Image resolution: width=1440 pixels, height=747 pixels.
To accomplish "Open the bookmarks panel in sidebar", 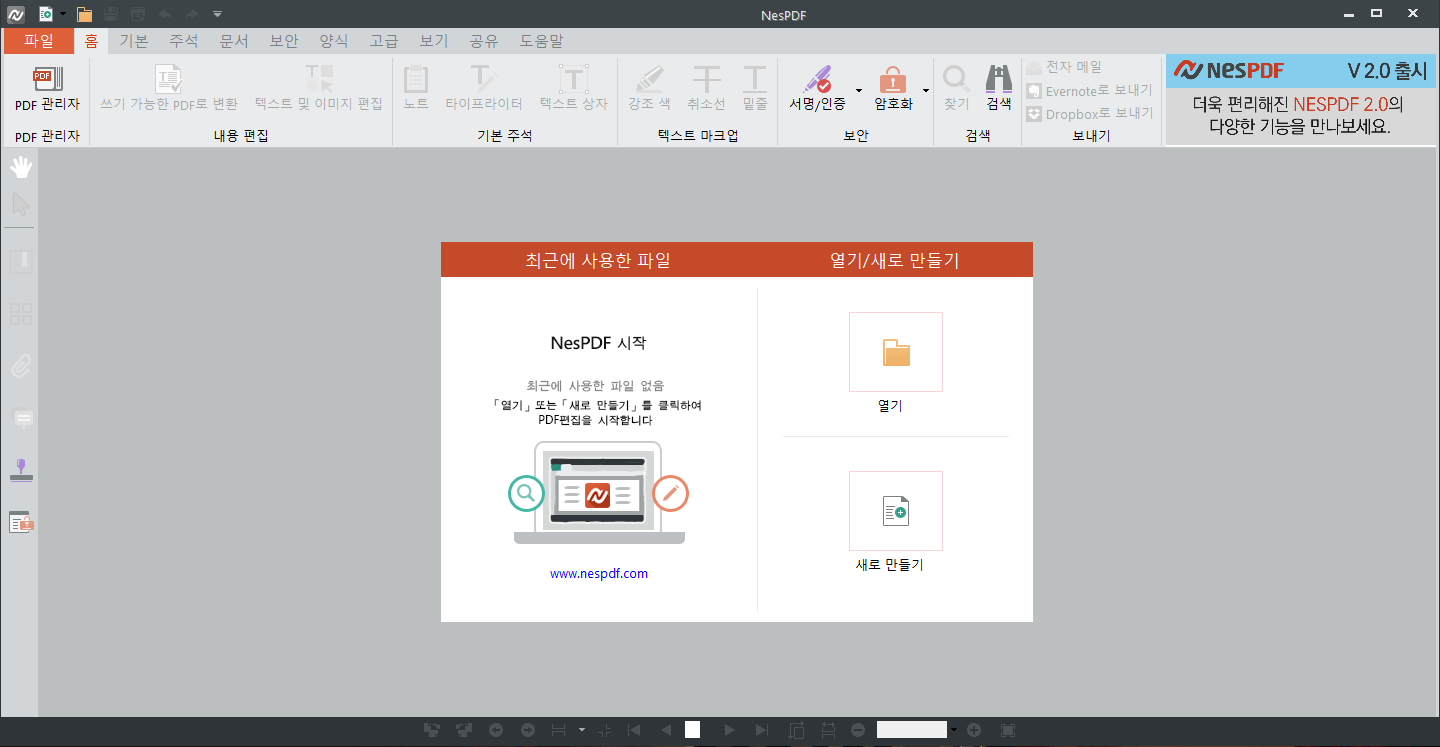I will [21, 262].
